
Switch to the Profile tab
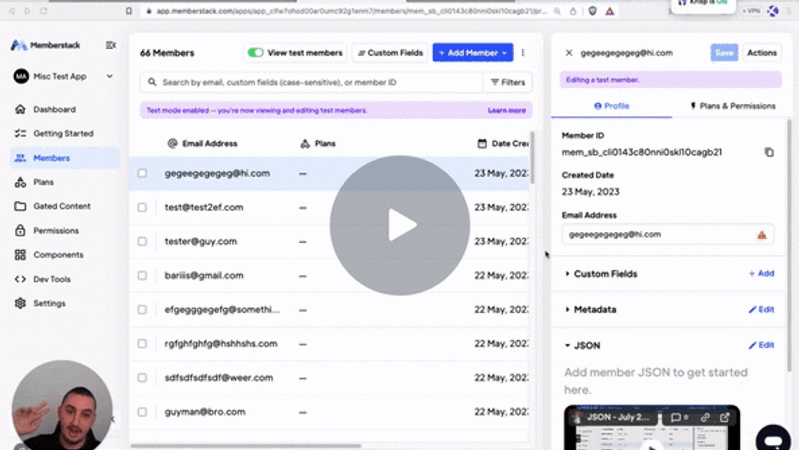(611, 106)
